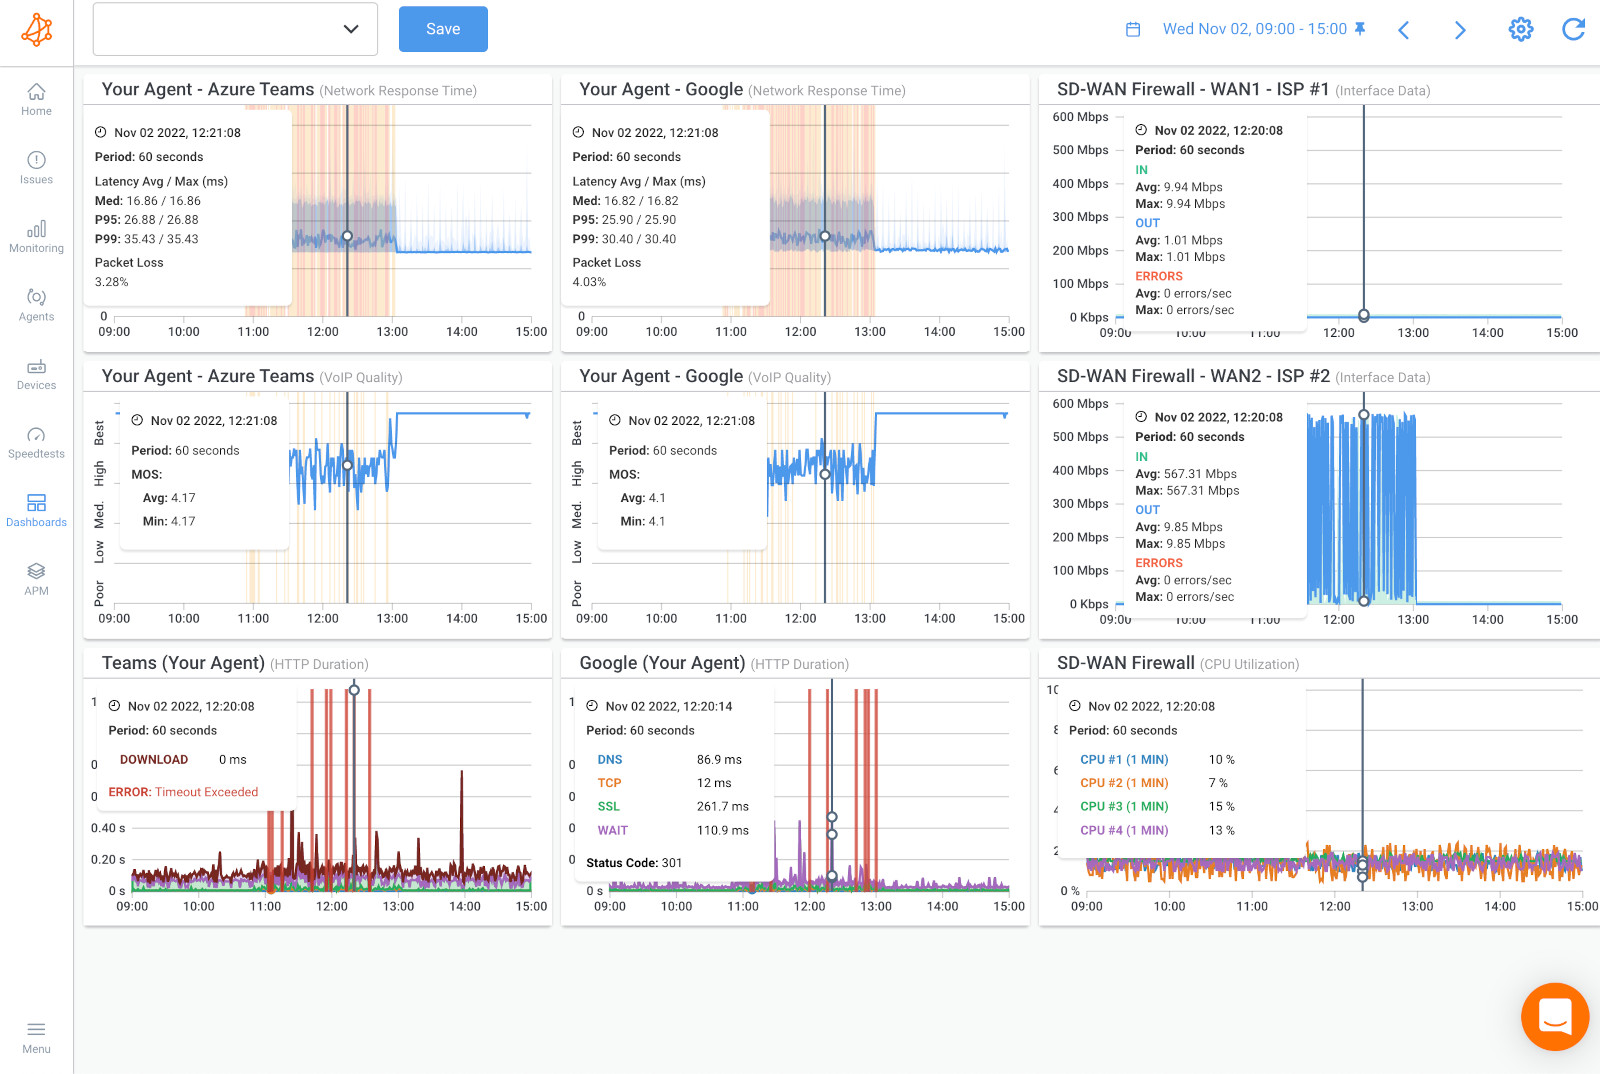This screenshot has height=1074, width=1600.
Task: Go to the previous time period with left chevron
Action: (1404, 29)
